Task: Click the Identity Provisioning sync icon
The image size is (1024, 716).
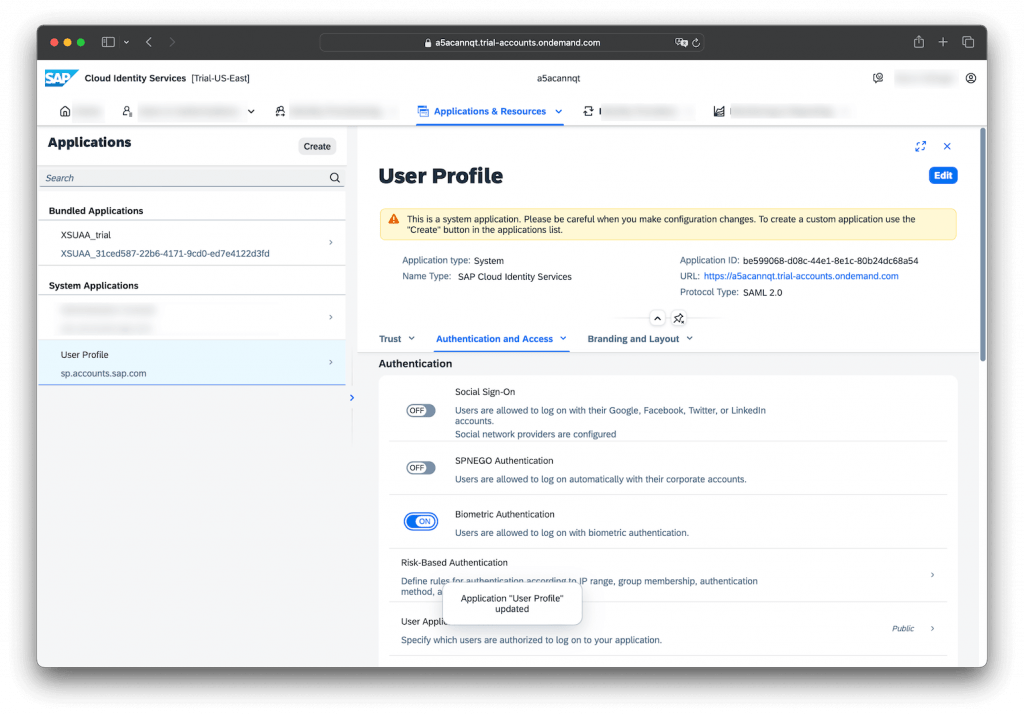Action: coord(588,111)
